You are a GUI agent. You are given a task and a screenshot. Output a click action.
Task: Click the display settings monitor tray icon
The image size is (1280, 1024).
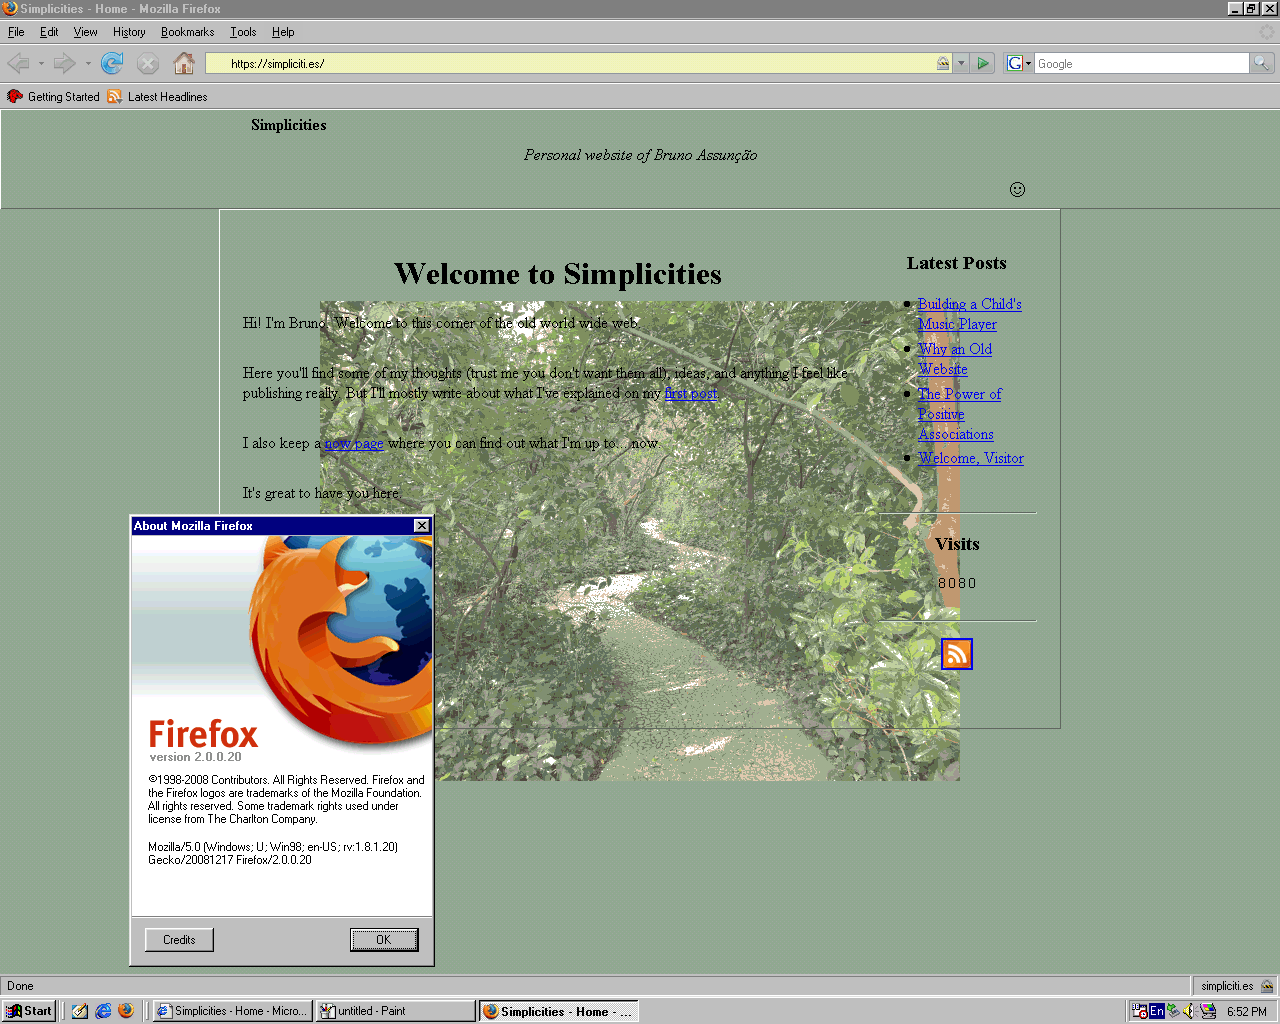1208,1011
